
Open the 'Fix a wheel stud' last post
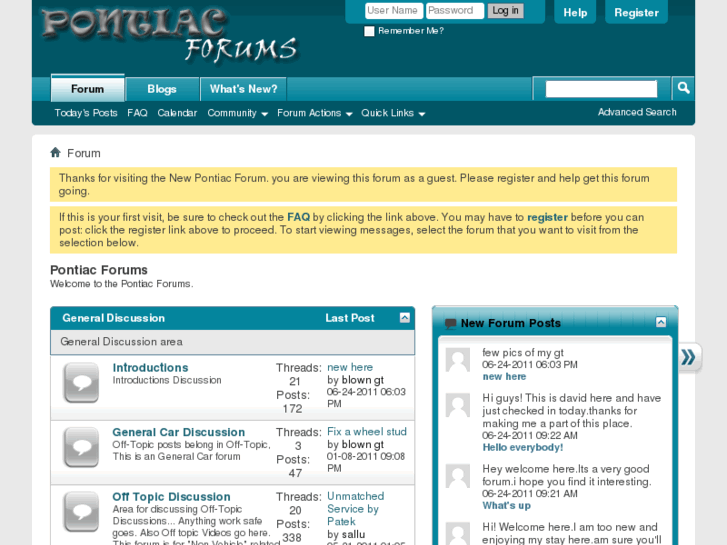pyautogui.click(x=367, y=432)
